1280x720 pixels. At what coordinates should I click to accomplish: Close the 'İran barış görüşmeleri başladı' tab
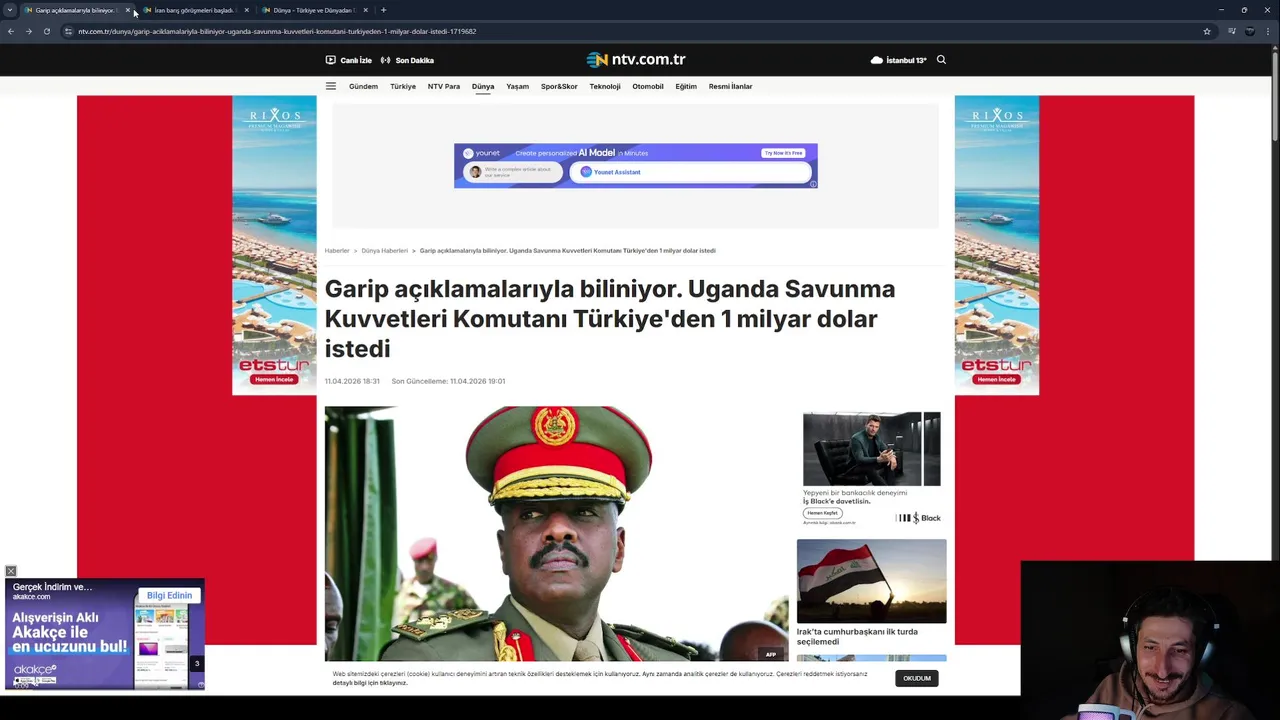[x=246, y=10]
